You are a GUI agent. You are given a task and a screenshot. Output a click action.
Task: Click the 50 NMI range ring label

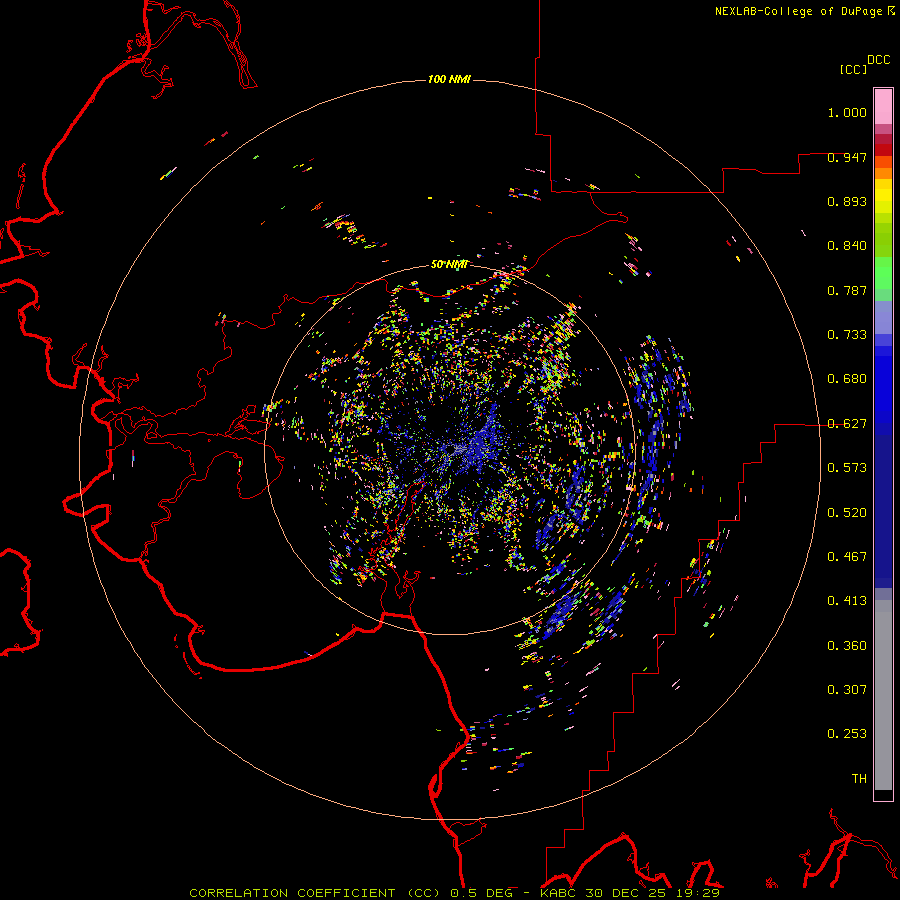tap(449, 265)
